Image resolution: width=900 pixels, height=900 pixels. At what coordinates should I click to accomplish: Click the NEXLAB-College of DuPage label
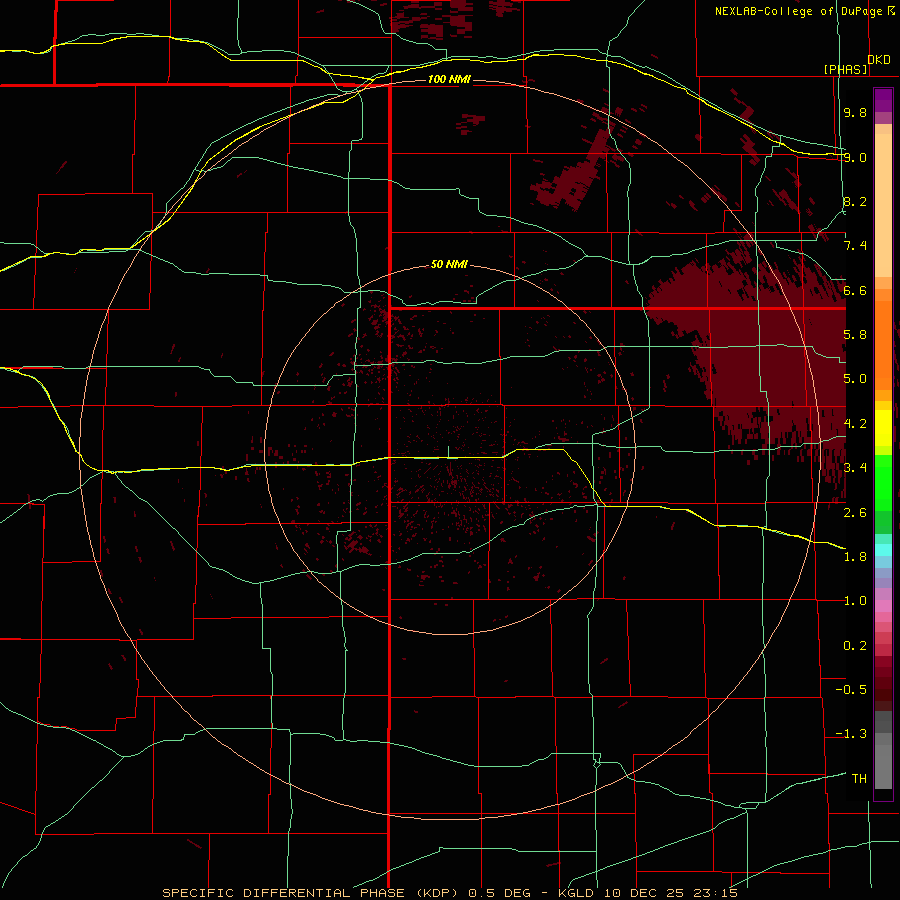pyautogui.click(x=798, y=11)
